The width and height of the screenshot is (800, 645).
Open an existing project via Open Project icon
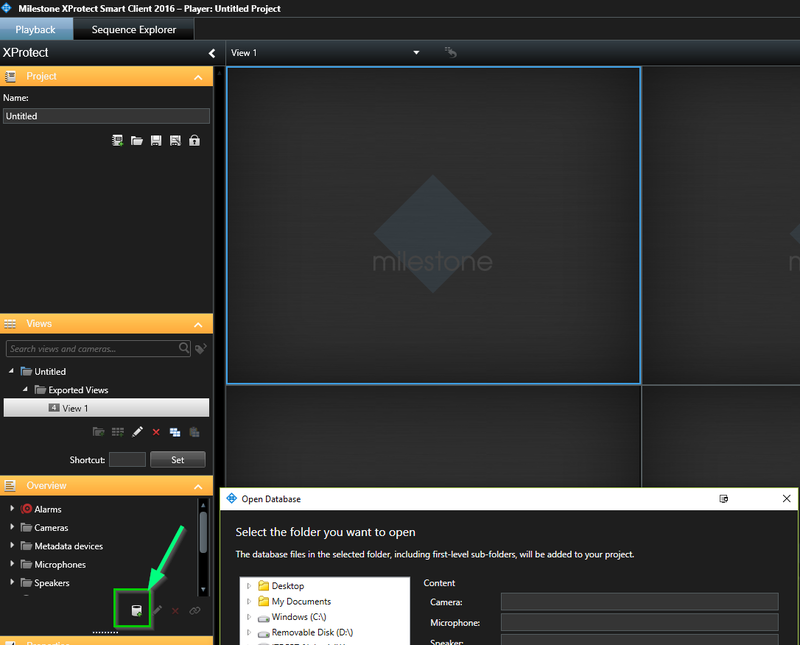pyautogui.click(x=137, y=140)
